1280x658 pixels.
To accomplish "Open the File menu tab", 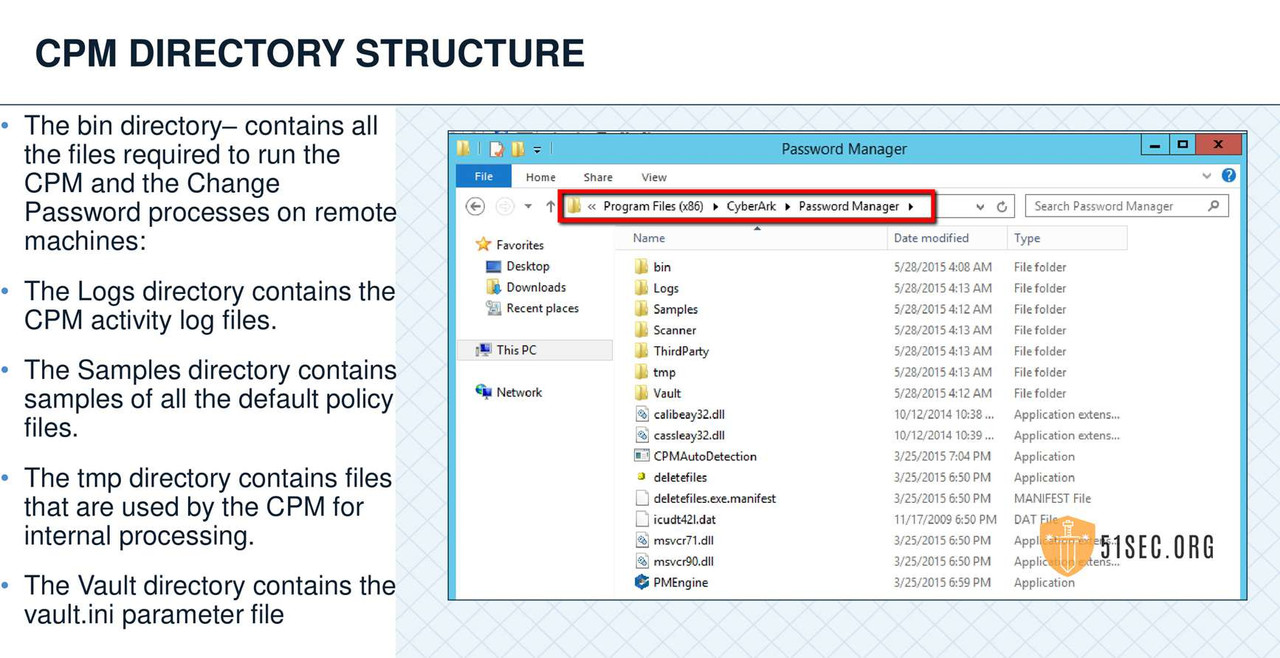I will (x=484, y=177).
